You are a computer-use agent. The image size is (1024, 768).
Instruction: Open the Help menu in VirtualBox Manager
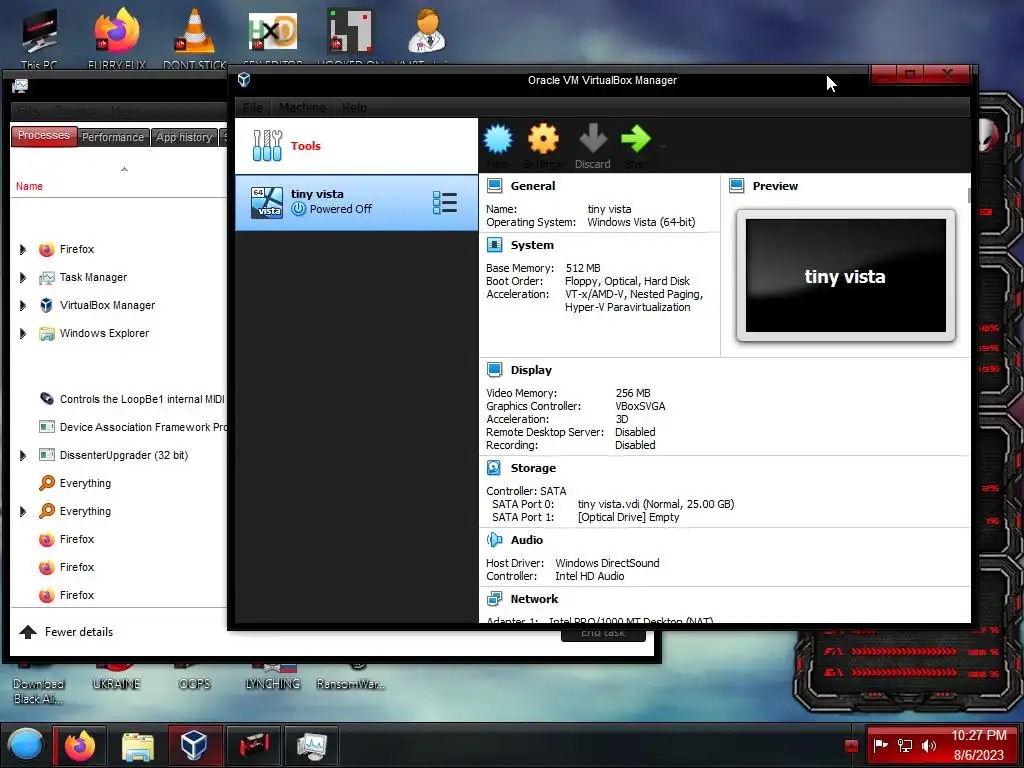point(354,108)
